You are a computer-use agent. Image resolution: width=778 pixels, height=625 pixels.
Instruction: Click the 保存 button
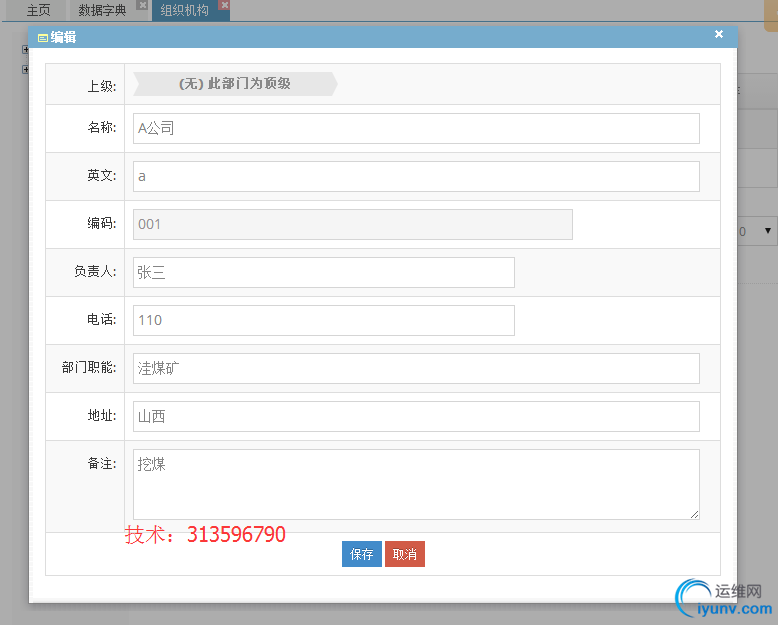362,554
